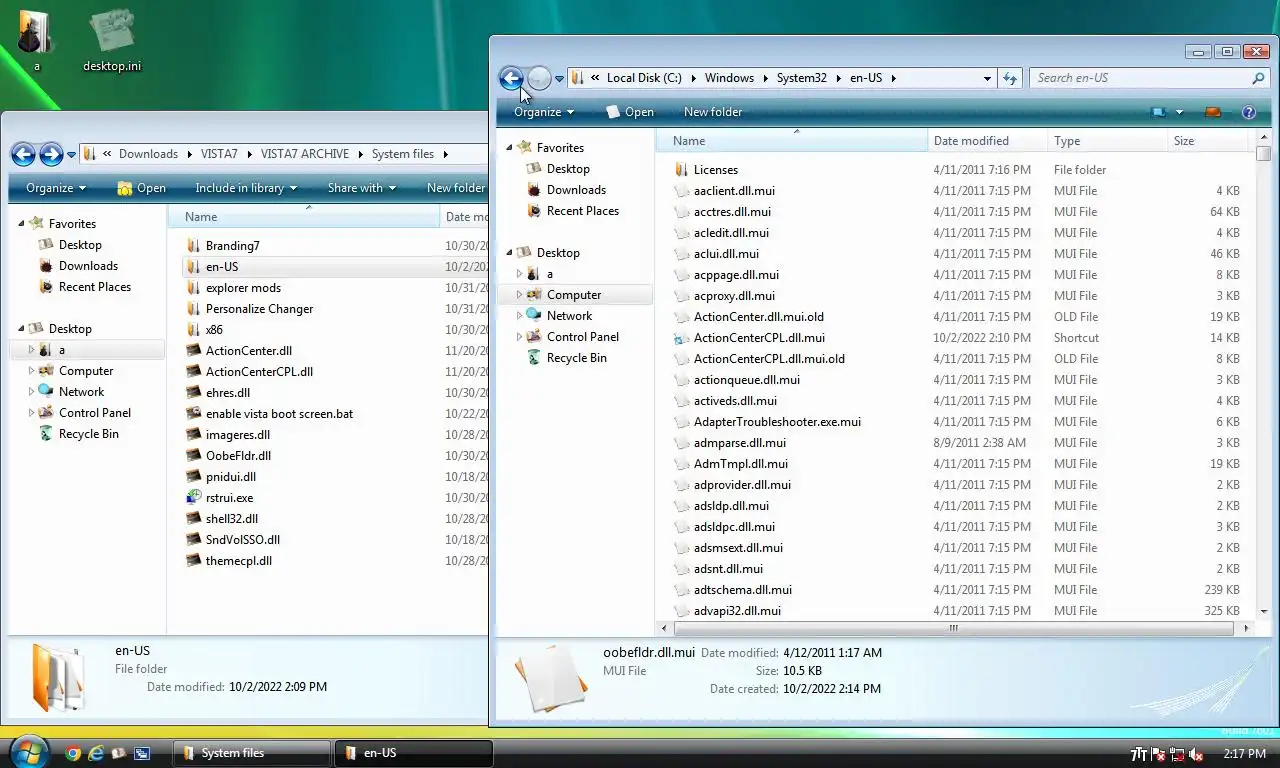
Task: Click New folder in en-US toolbar
Action: click(713, 112)
